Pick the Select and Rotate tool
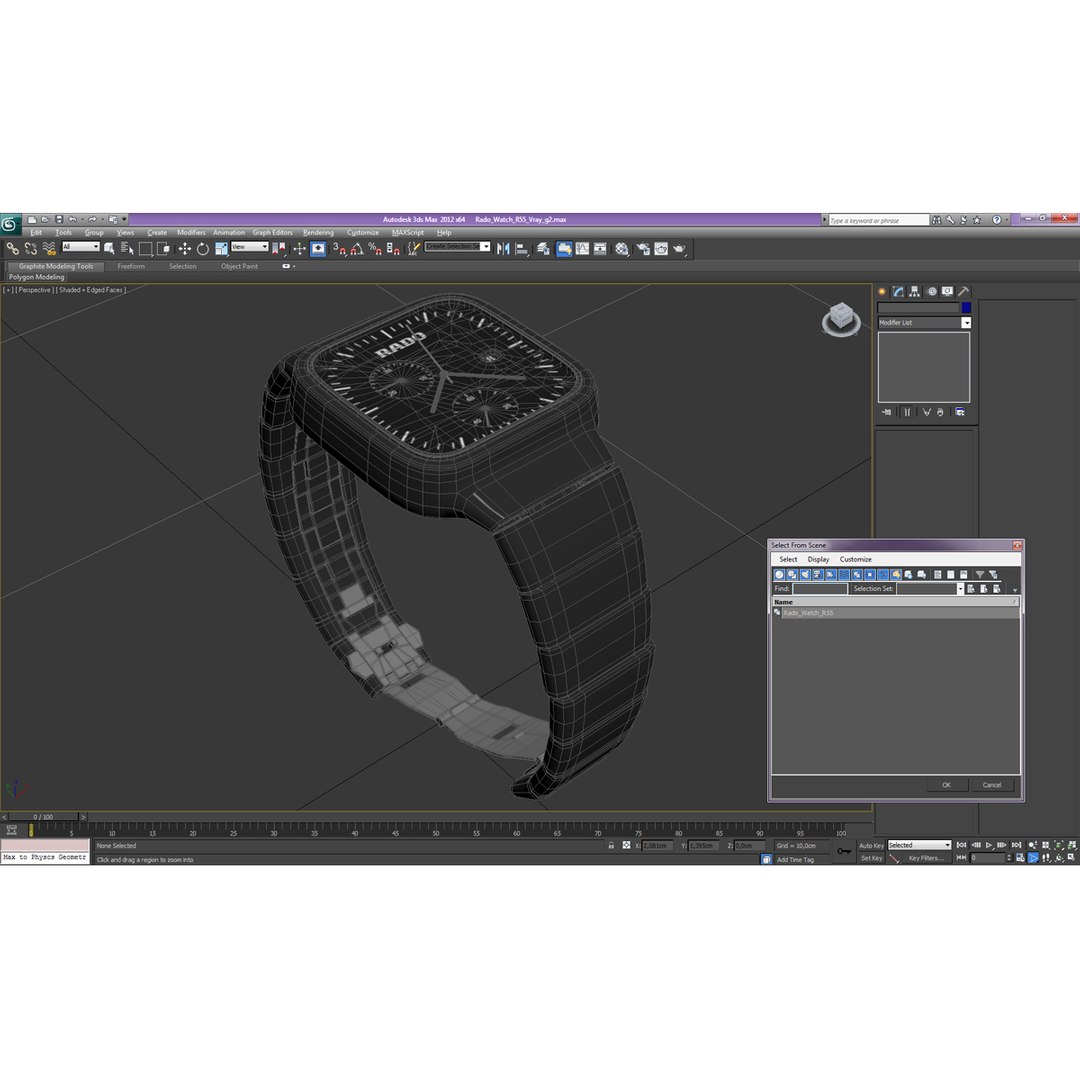 (202, 249)
